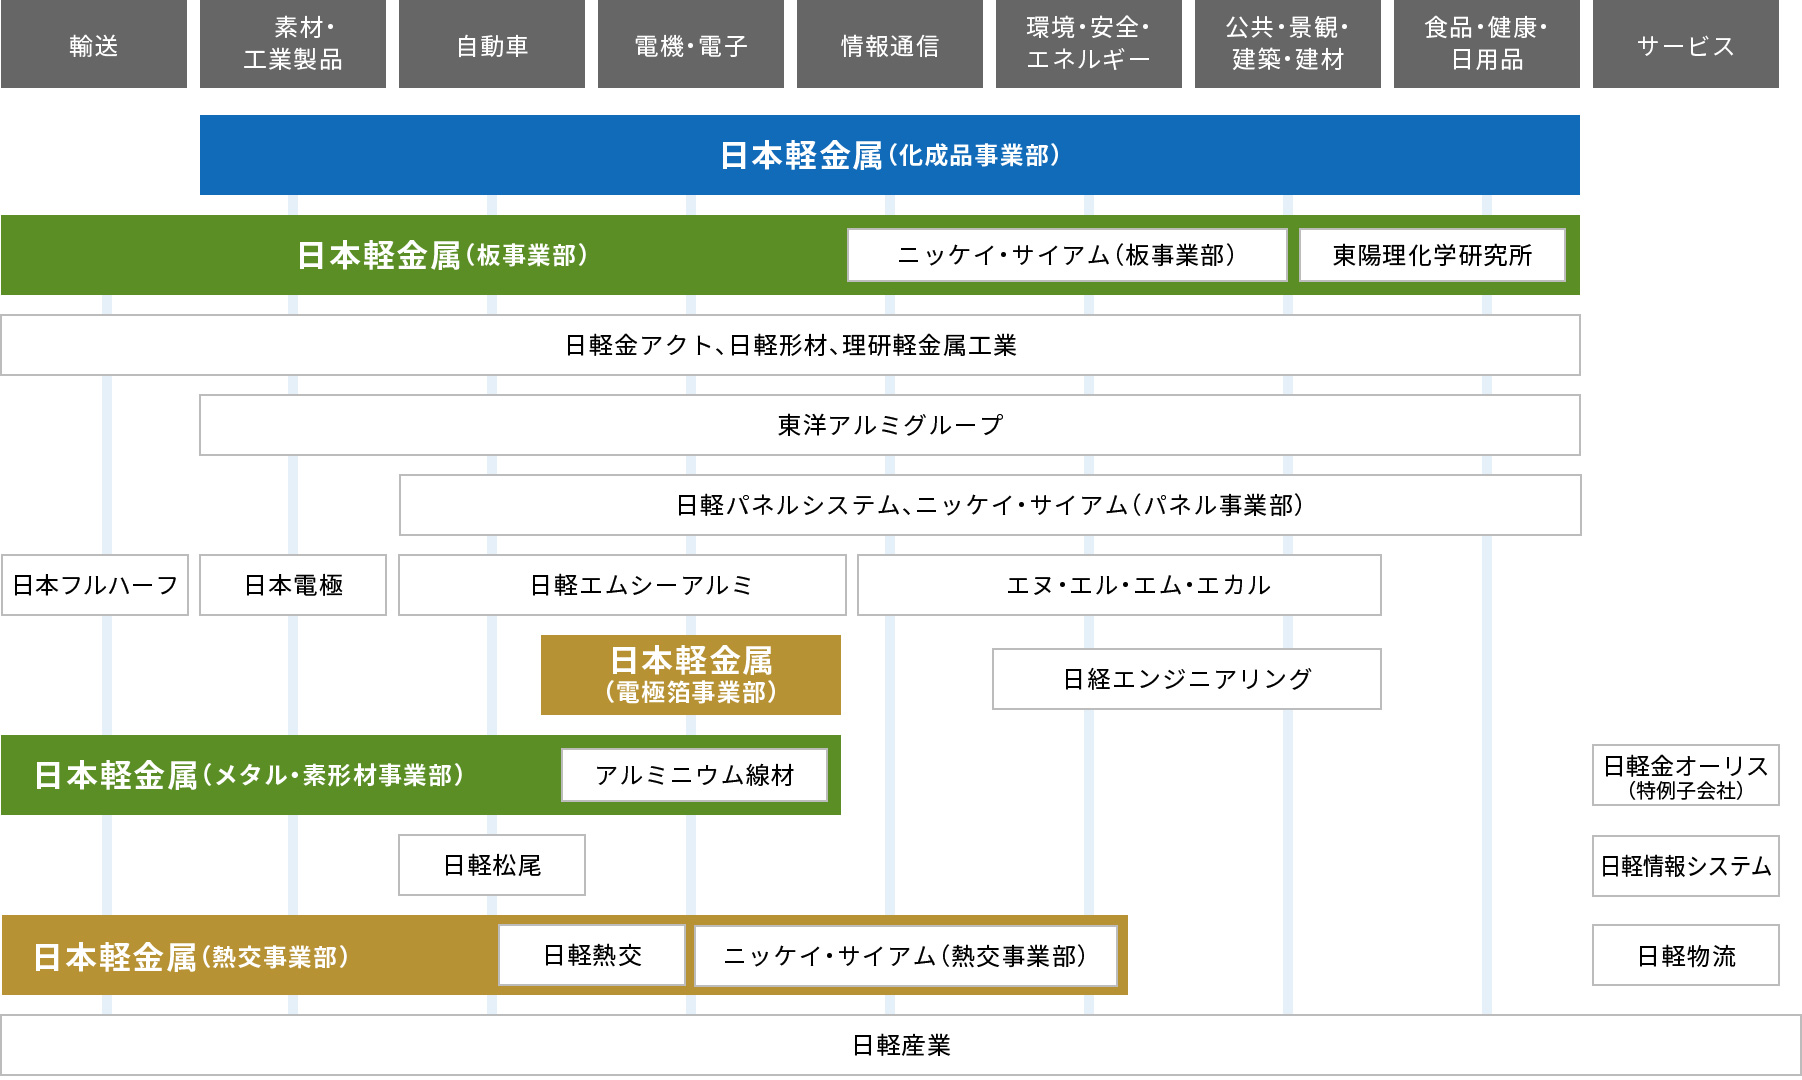Open ニッケイ・サイアム(熱交事業部) box

point(905,957)
